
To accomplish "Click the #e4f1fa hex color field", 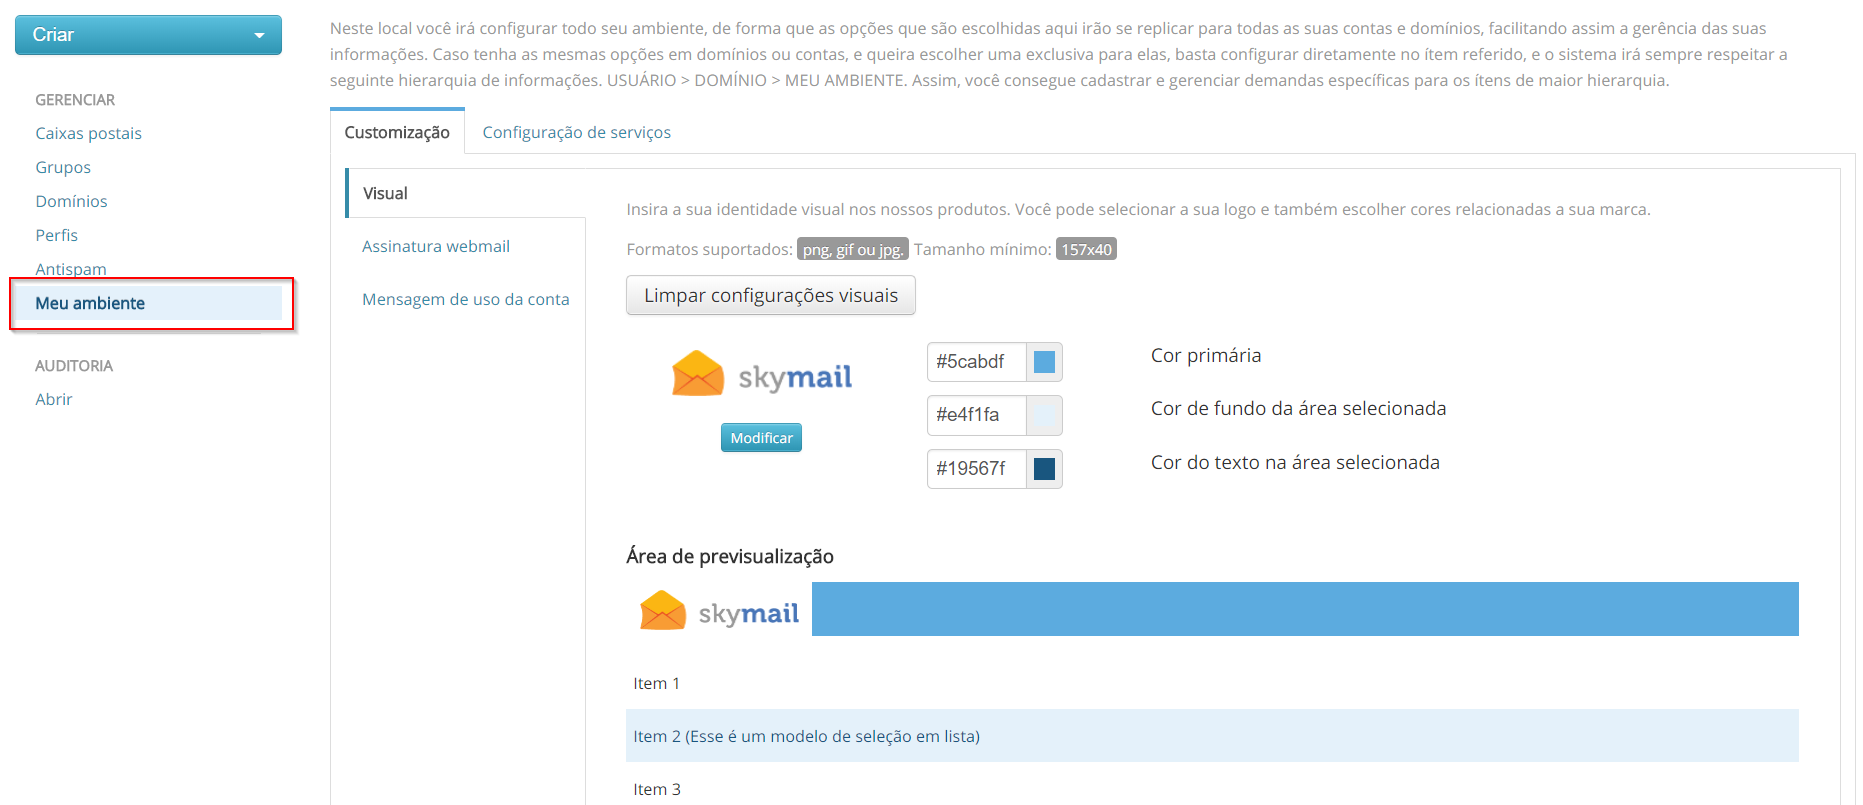I will click(x=976, y=415).
